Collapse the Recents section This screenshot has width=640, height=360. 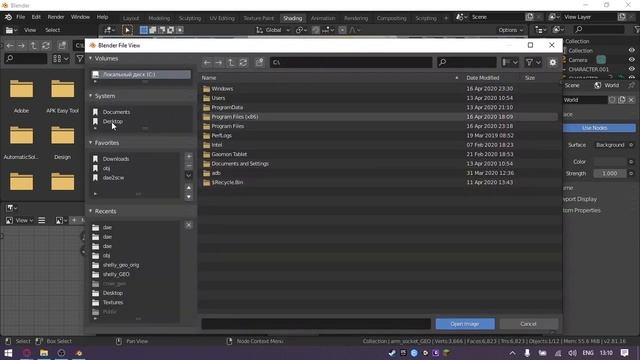pos(91,211)
